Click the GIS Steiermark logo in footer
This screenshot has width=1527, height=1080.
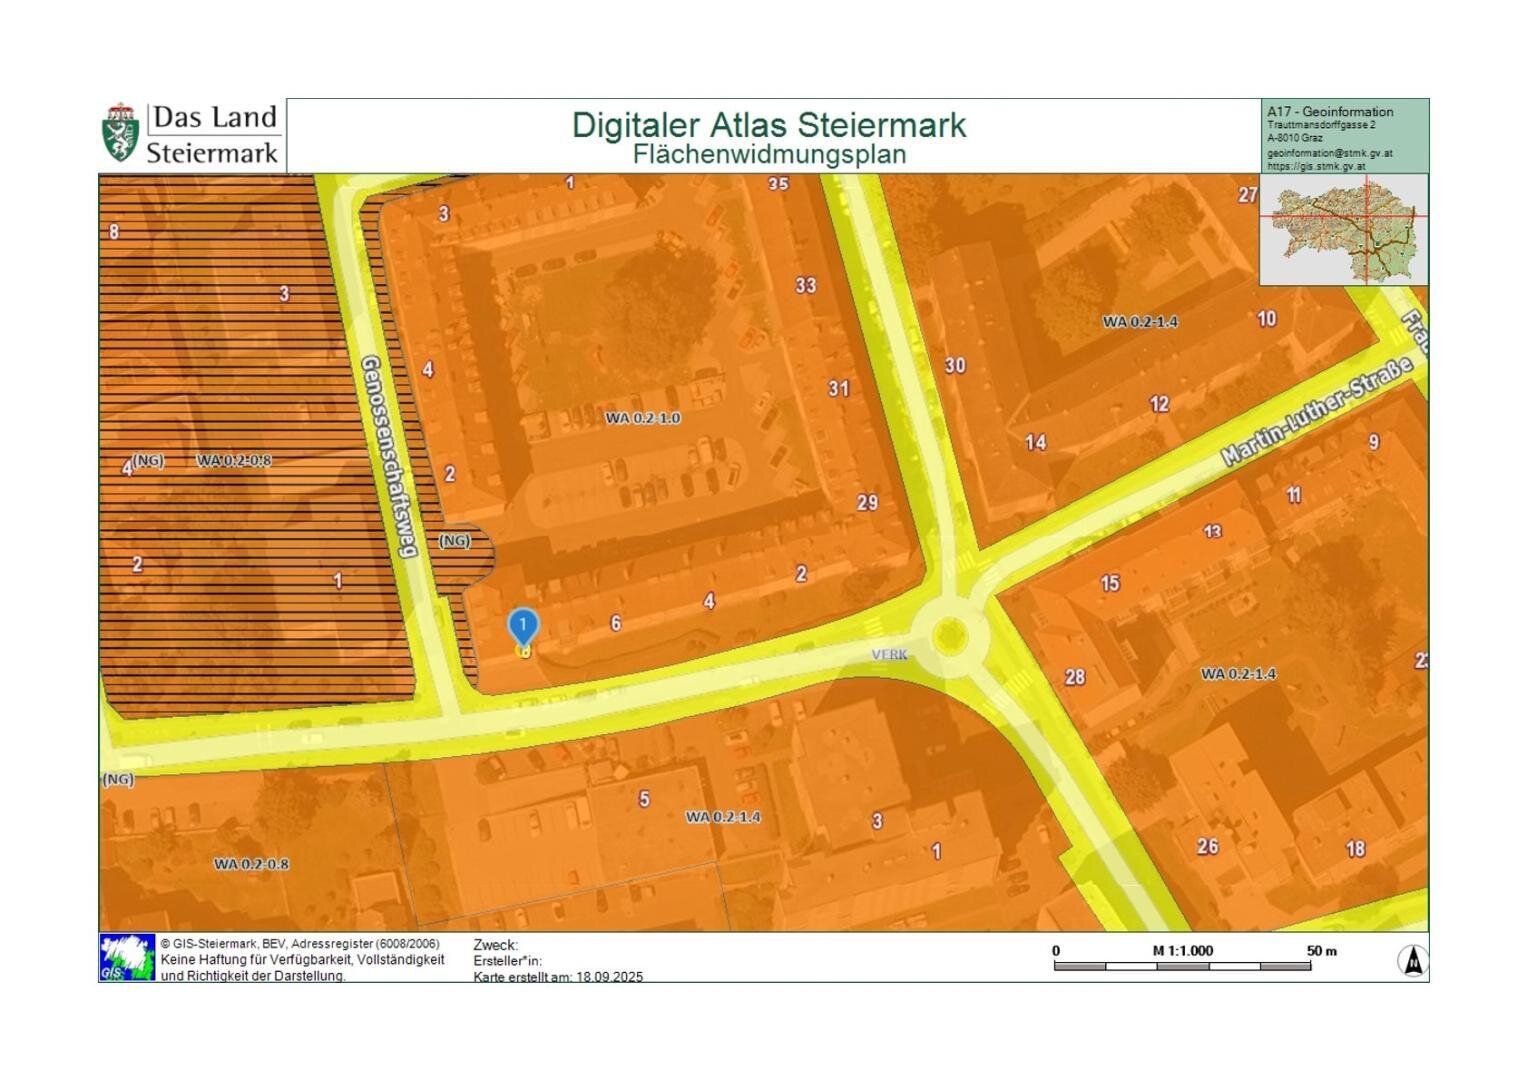[x=127, y=958]
